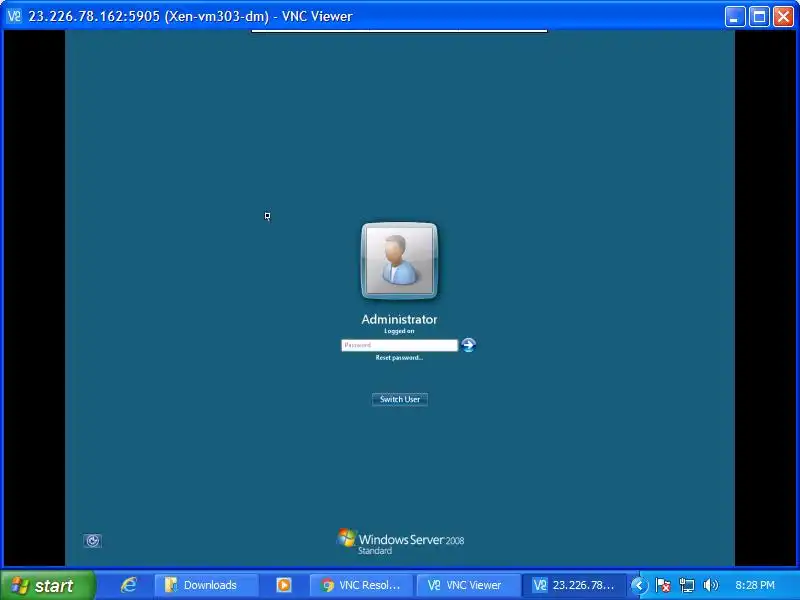Viewport: 800px width, 600px height.
Task: Maximize the VNC Viewer window
Action: (759, 16)
